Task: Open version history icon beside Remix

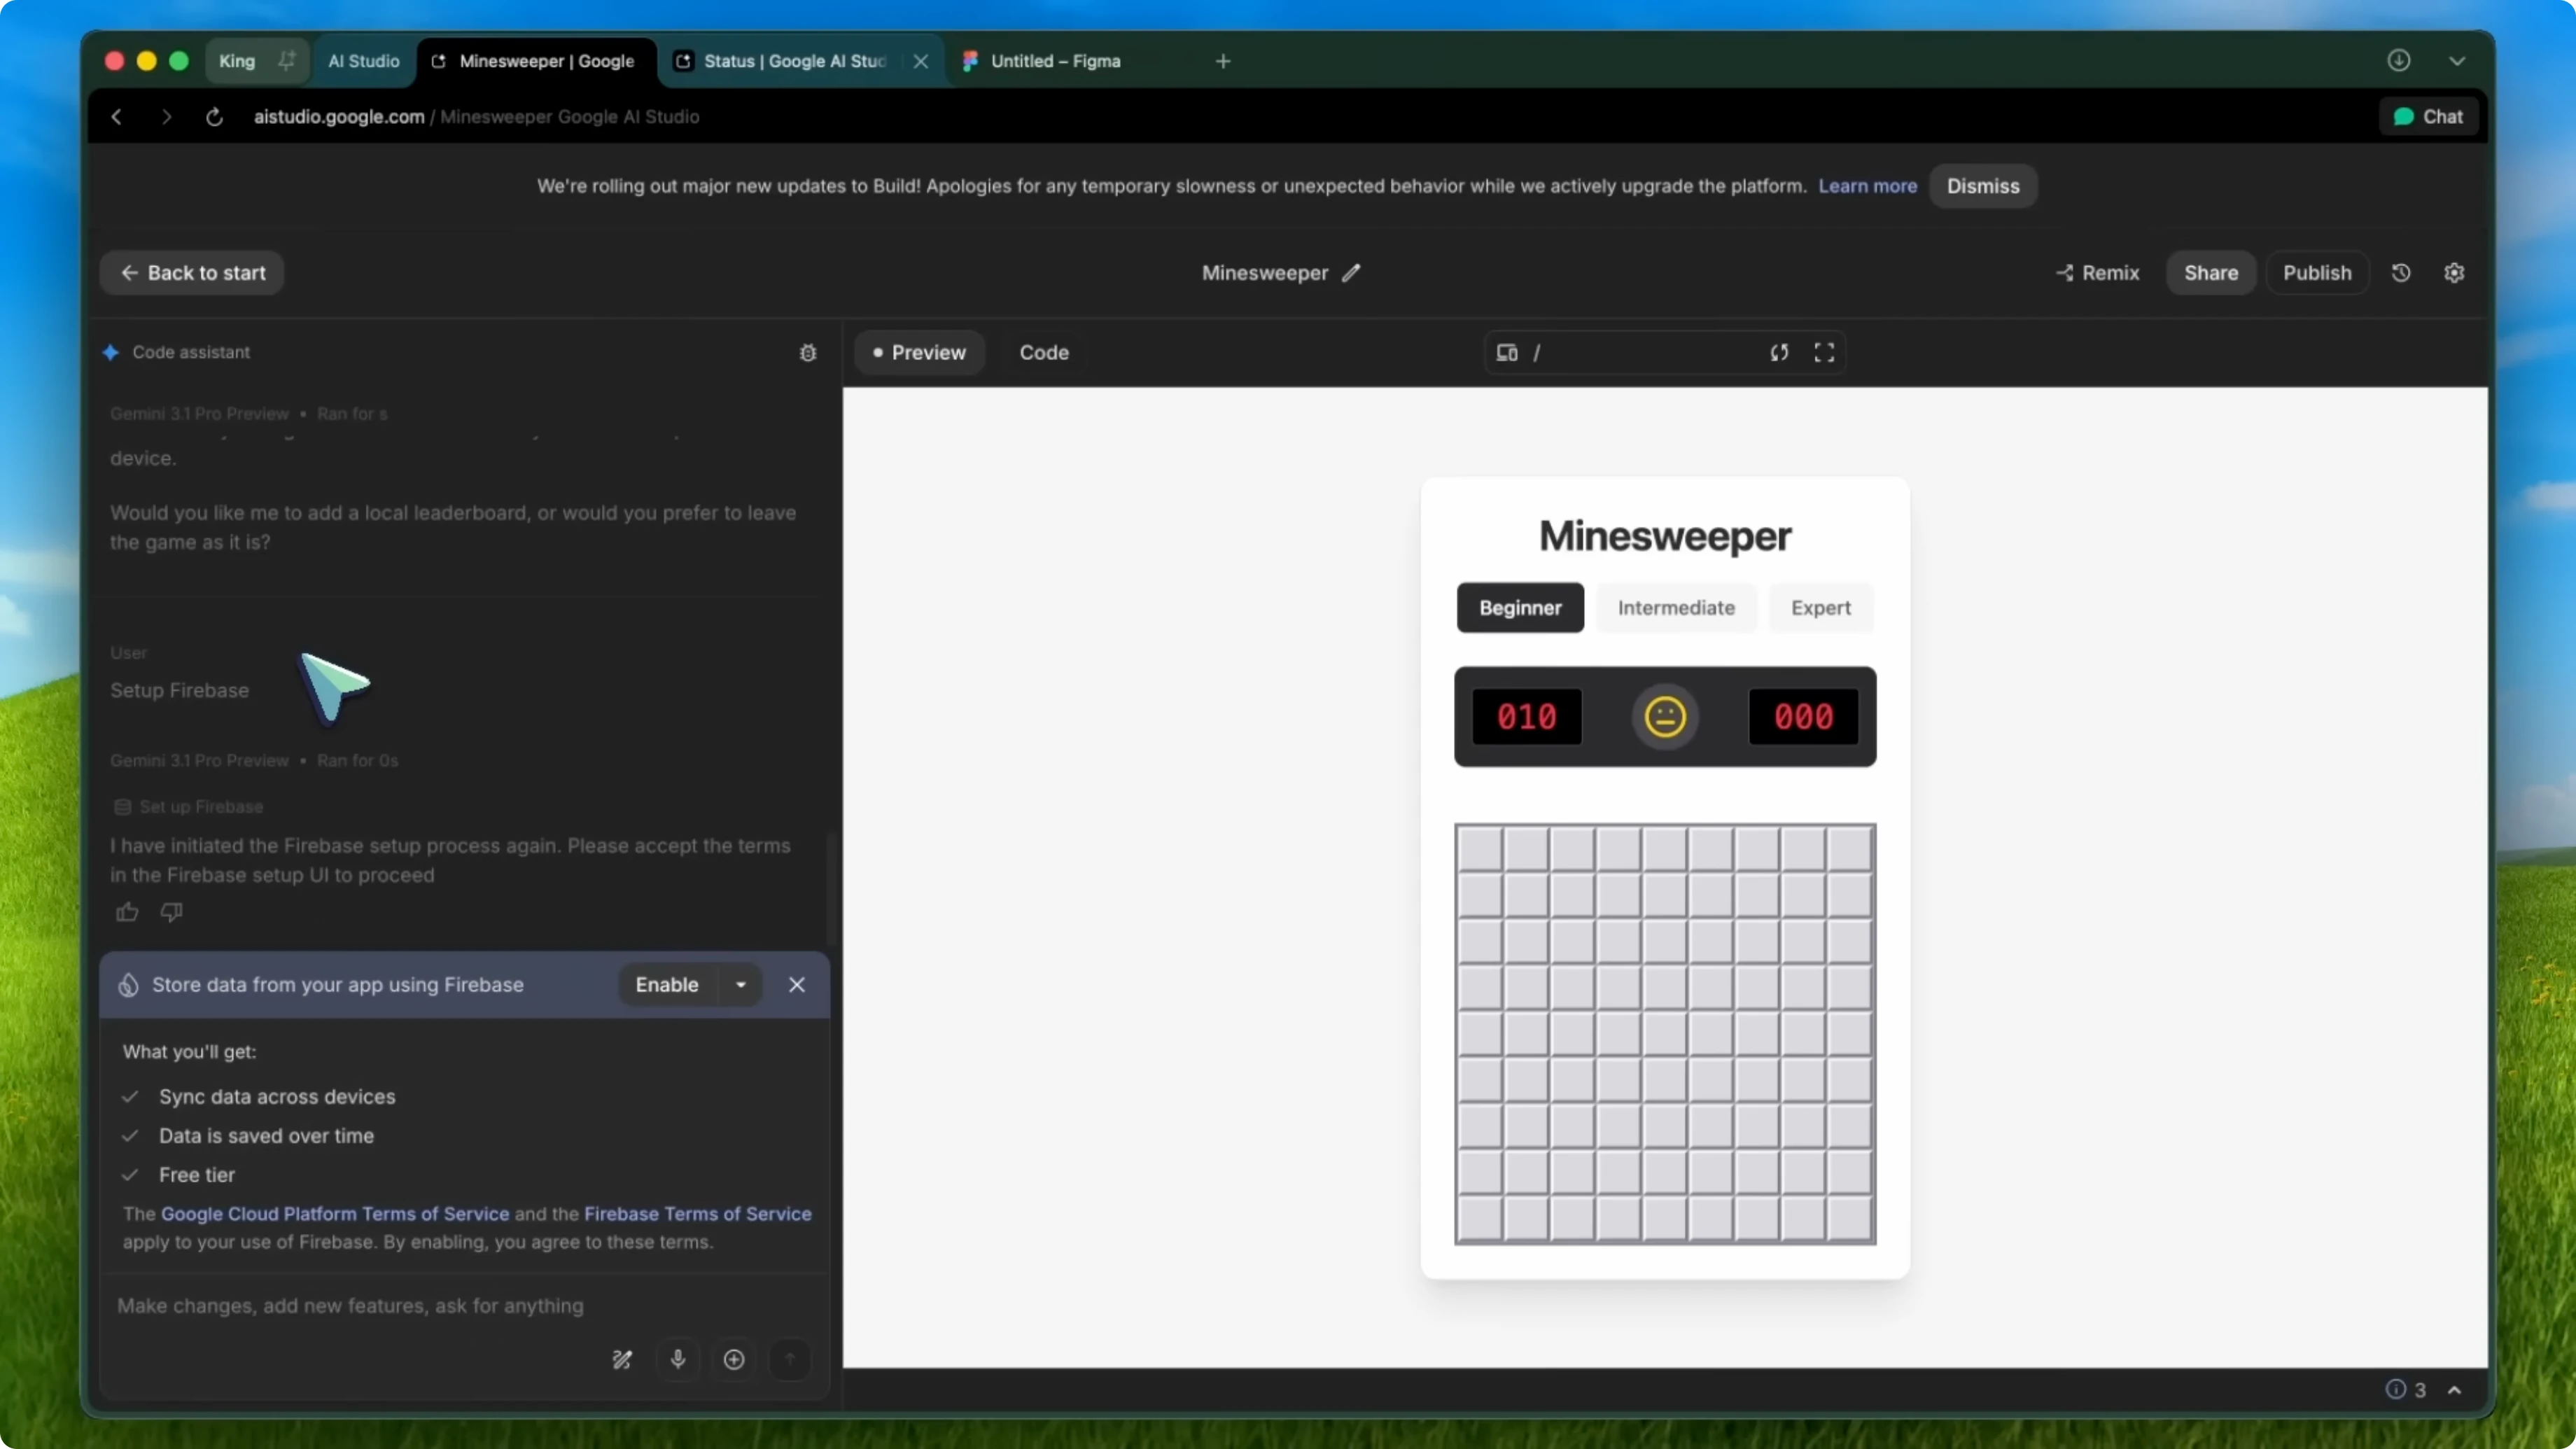Action: pyautogui.click(x=2402, y=272)
